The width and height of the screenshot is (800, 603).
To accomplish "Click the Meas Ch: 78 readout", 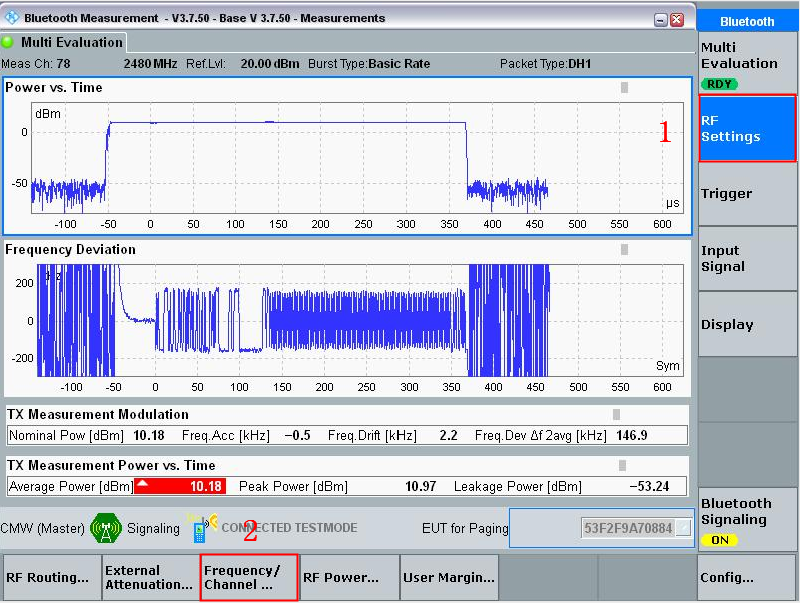I will tap(36, 64).
